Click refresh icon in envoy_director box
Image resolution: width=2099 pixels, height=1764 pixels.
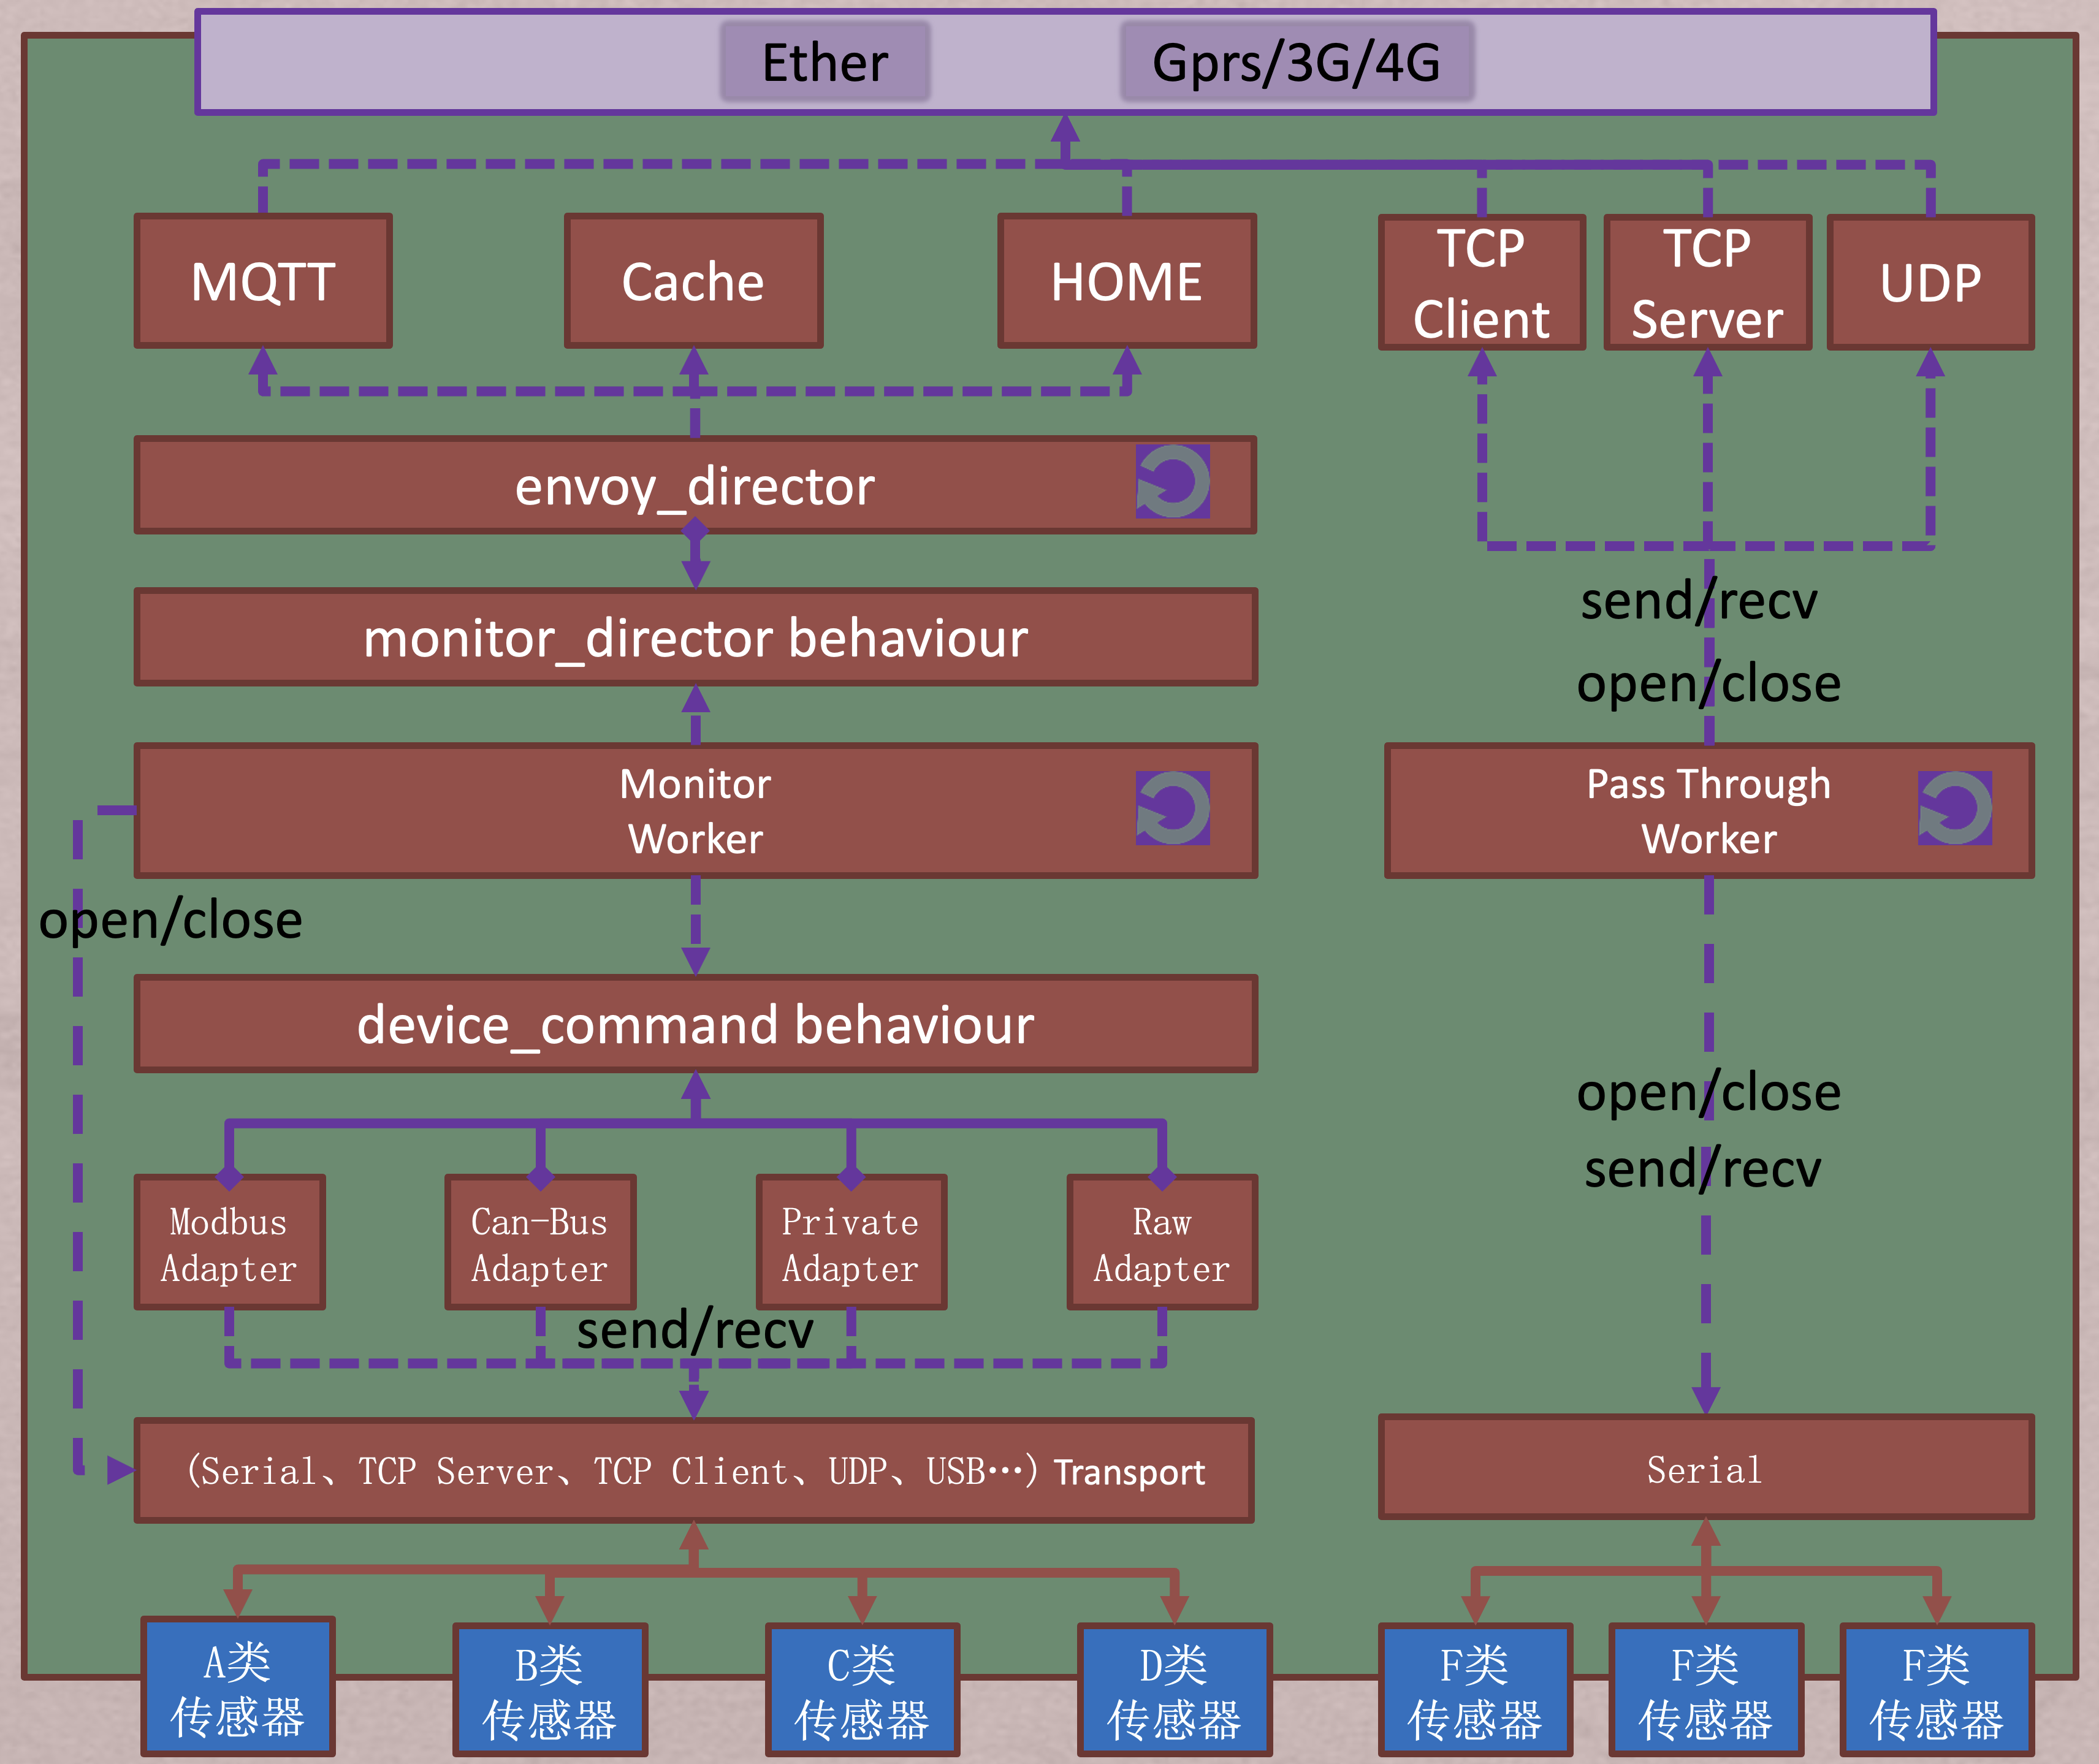[1172, 482]
